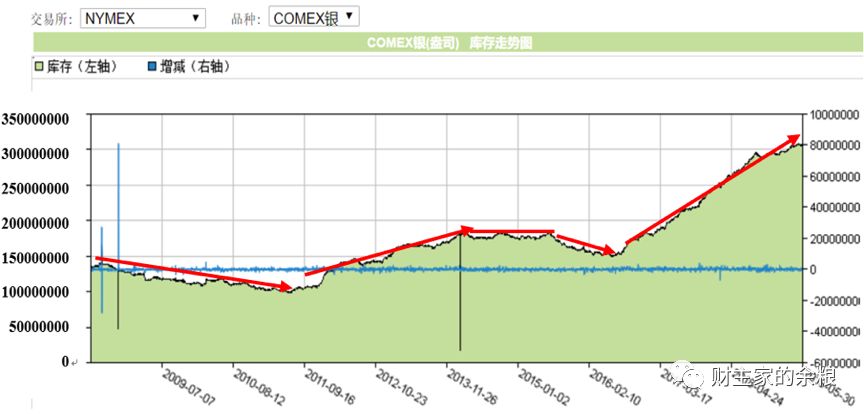Click the 60000000 right axis value
Screen dimensions: 864x414
tap(834, 176)
